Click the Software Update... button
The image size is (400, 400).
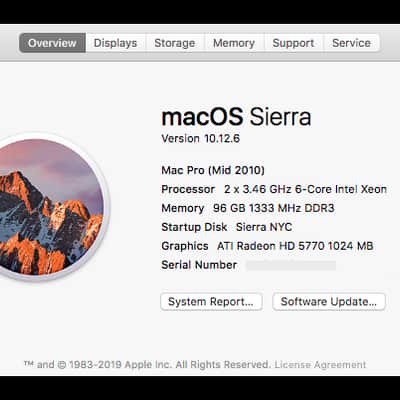(x=329, y=302)
